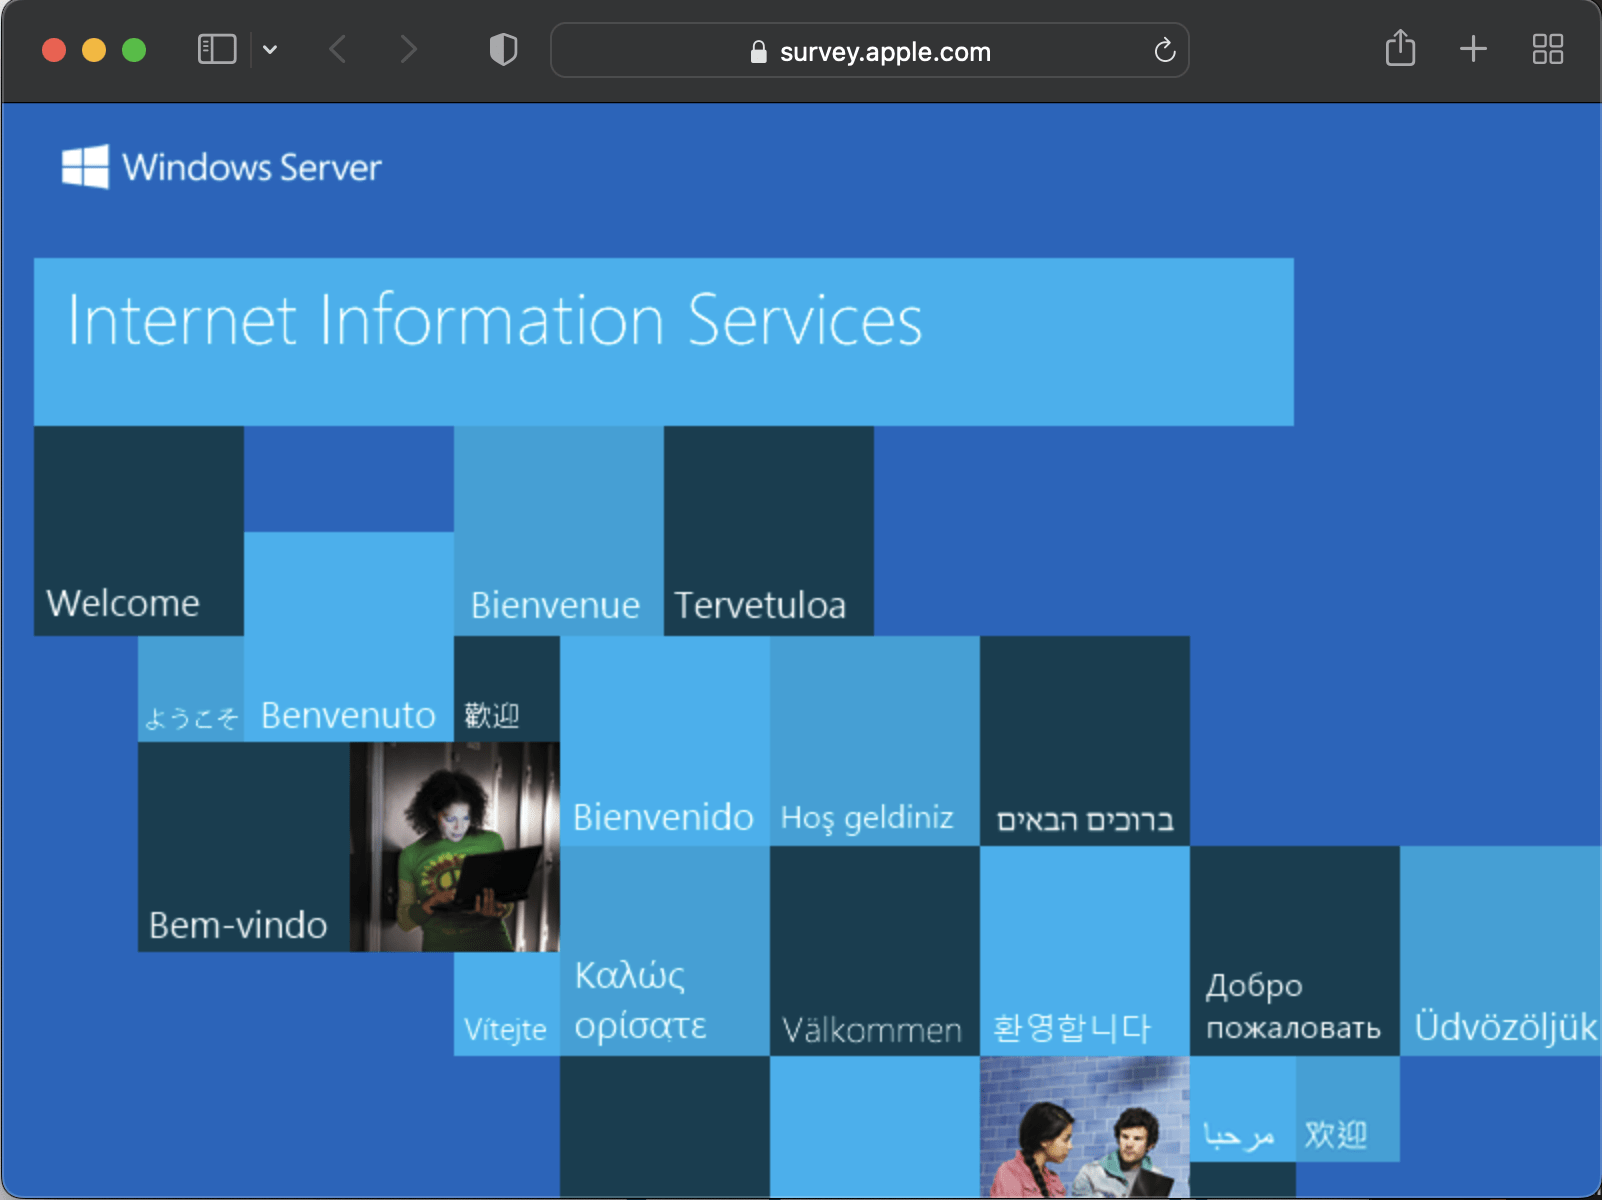Click the 歡迎 tile
This screenshot has height=1200, width=1602.
point(507,689)
